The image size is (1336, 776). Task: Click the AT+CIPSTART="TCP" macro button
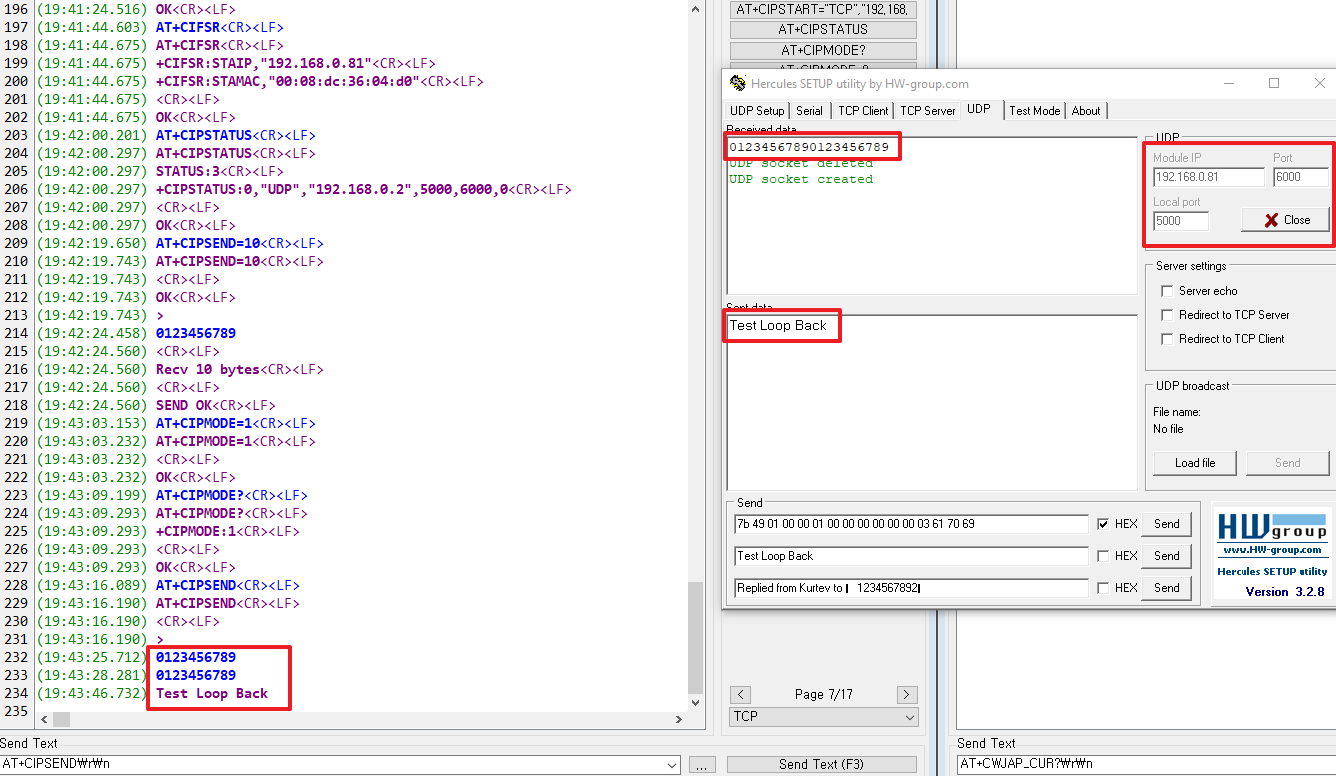tap(823, 9)
